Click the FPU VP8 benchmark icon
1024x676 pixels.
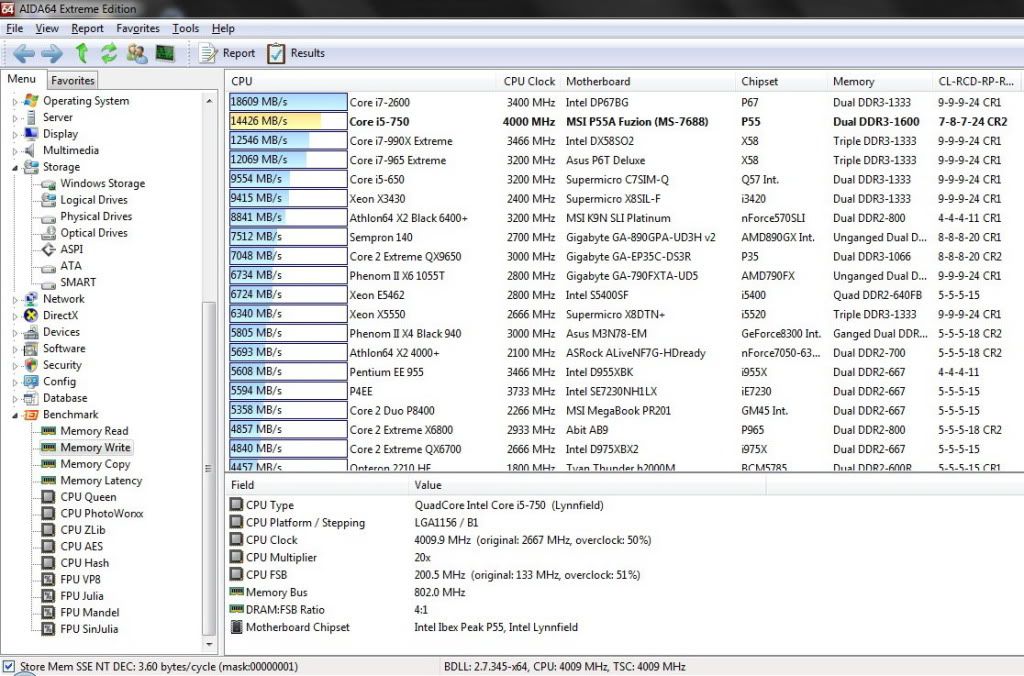click(48, 579)
